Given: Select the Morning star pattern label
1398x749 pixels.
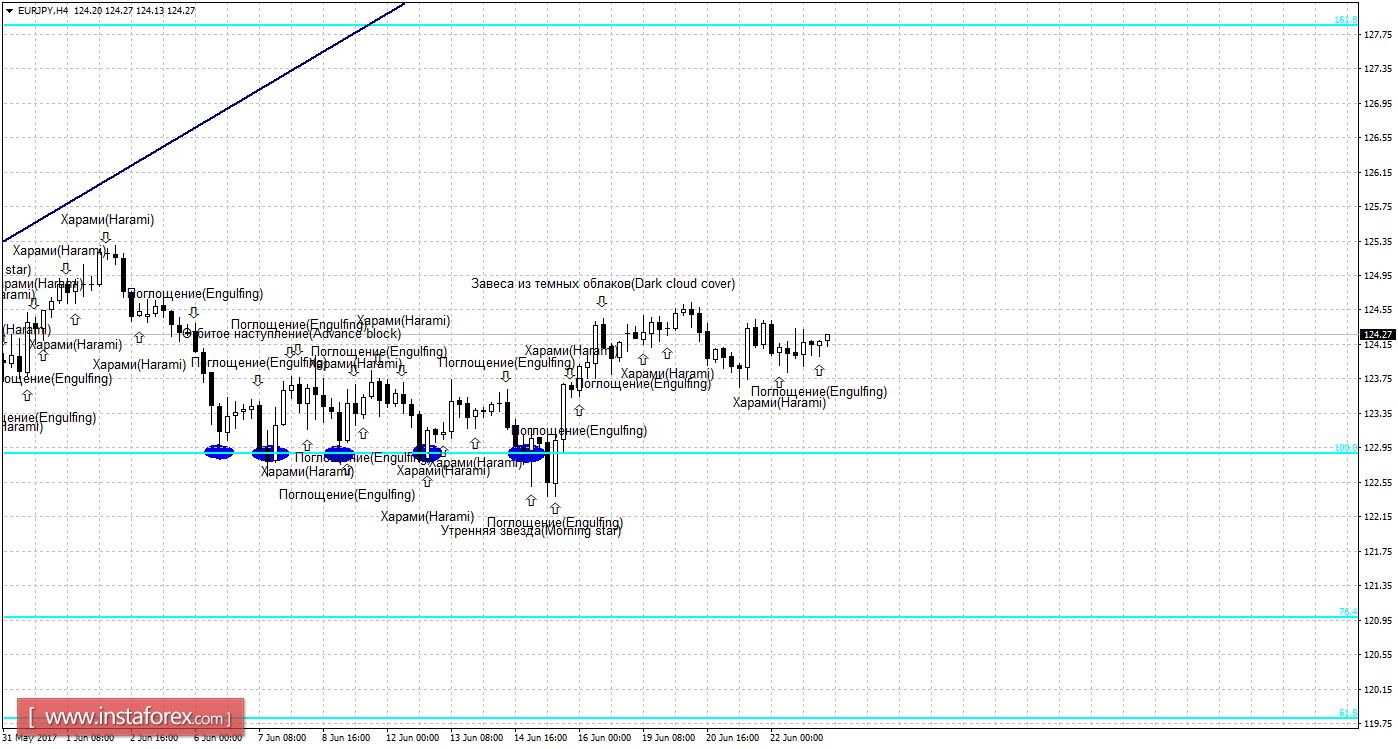Looking at the screenshot, I should click(531, 531).
